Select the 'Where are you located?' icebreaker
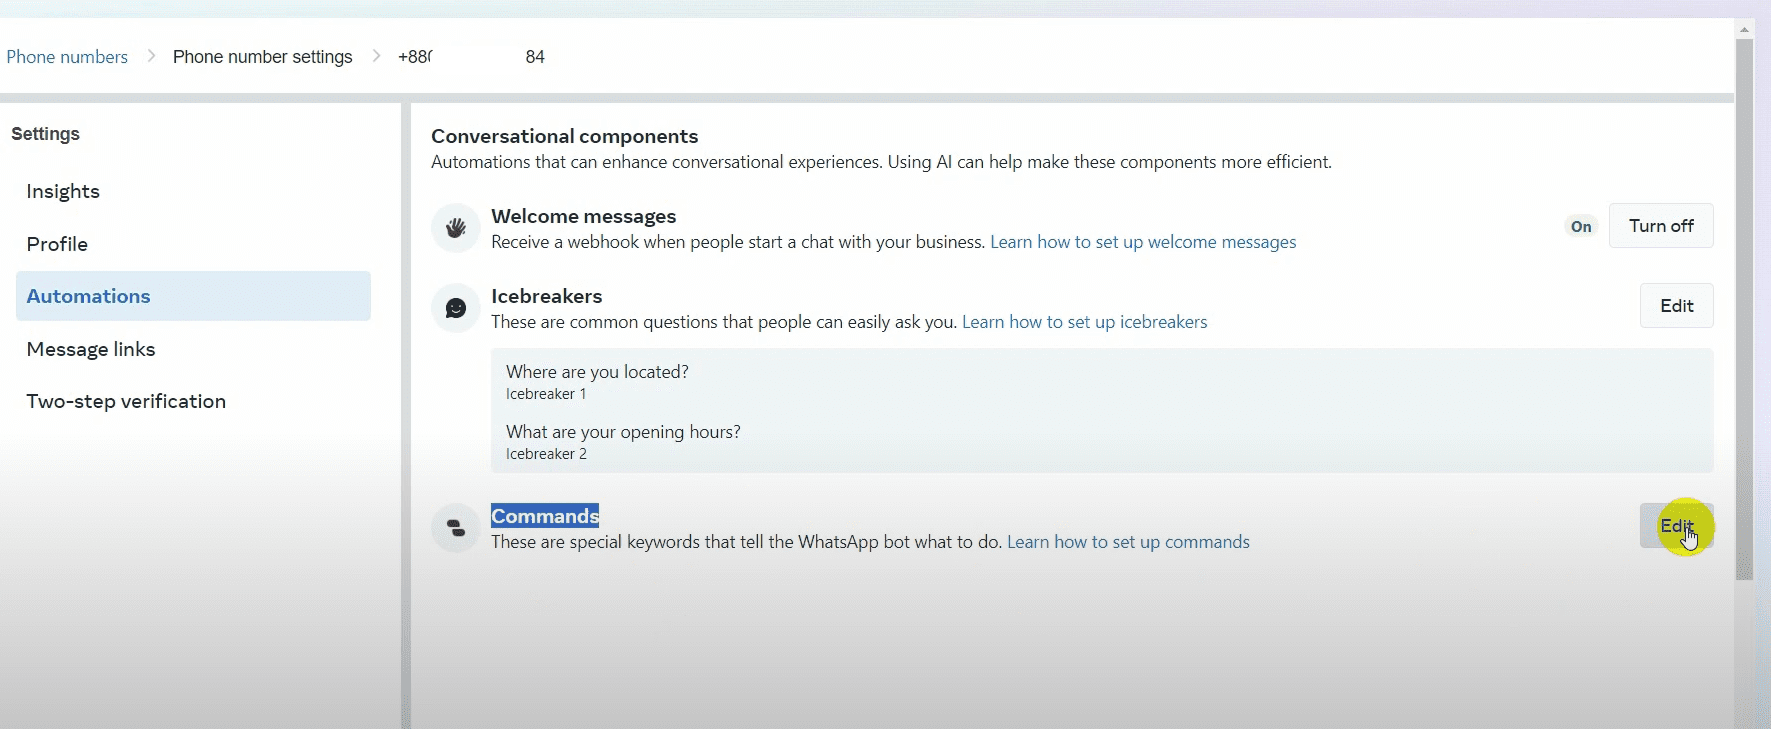 (597, 372)
